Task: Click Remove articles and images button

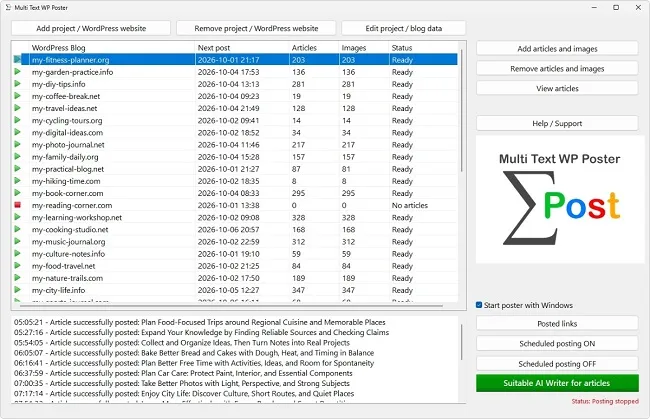Action: (557, 68)
